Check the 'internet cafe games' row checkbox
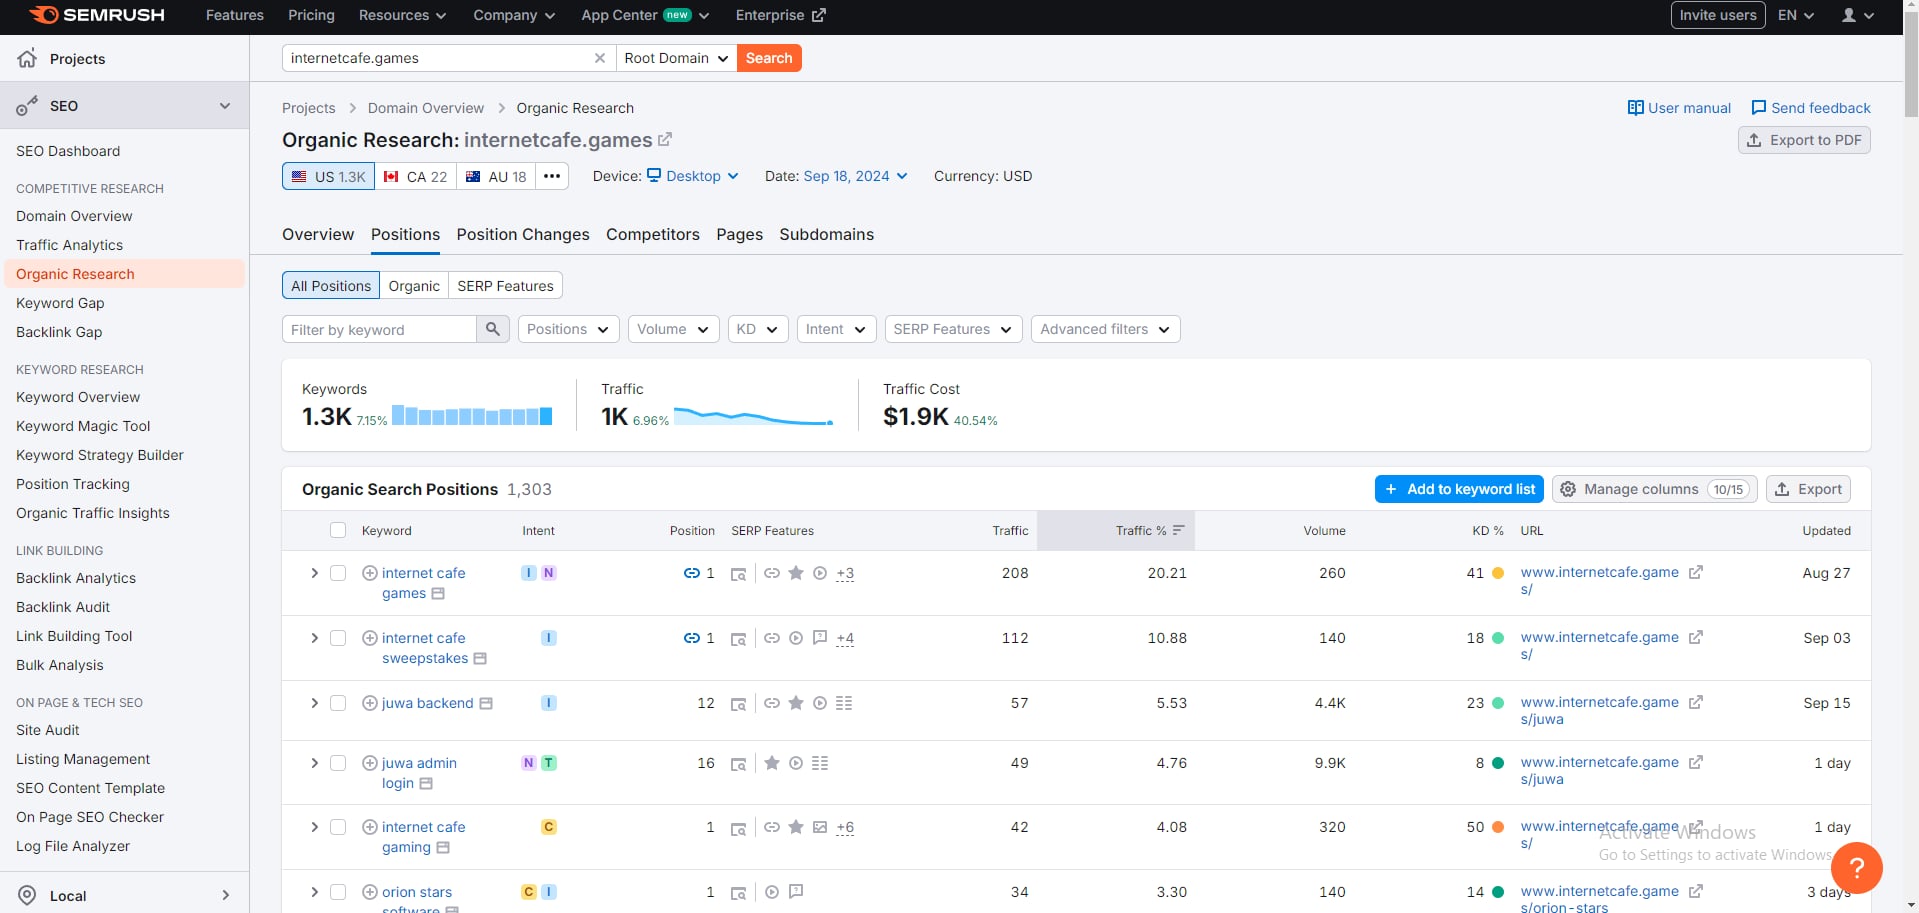 338,573
